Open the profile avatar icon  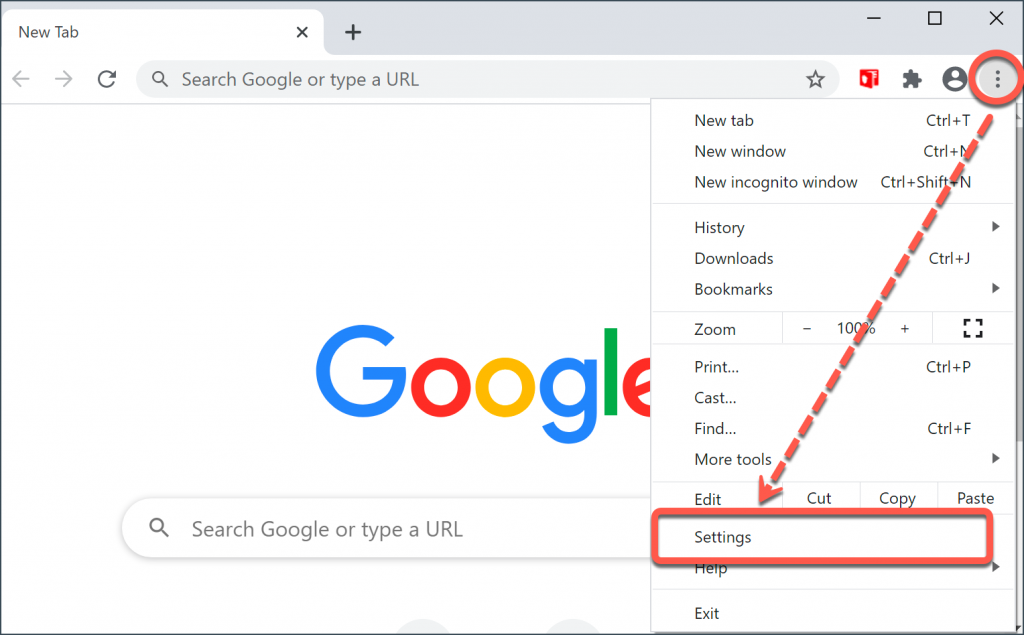point(954,78)
